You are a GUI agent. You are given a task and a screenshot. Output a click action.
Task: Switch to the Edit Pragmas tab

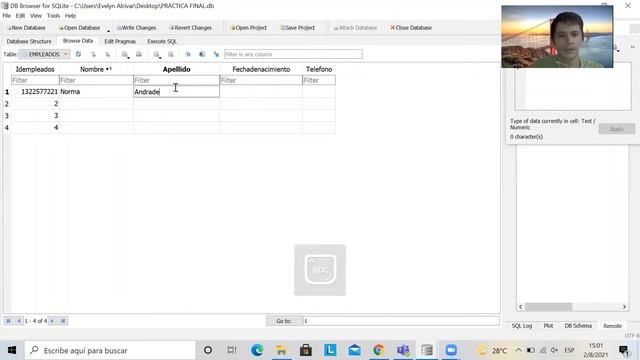[120, 41]
